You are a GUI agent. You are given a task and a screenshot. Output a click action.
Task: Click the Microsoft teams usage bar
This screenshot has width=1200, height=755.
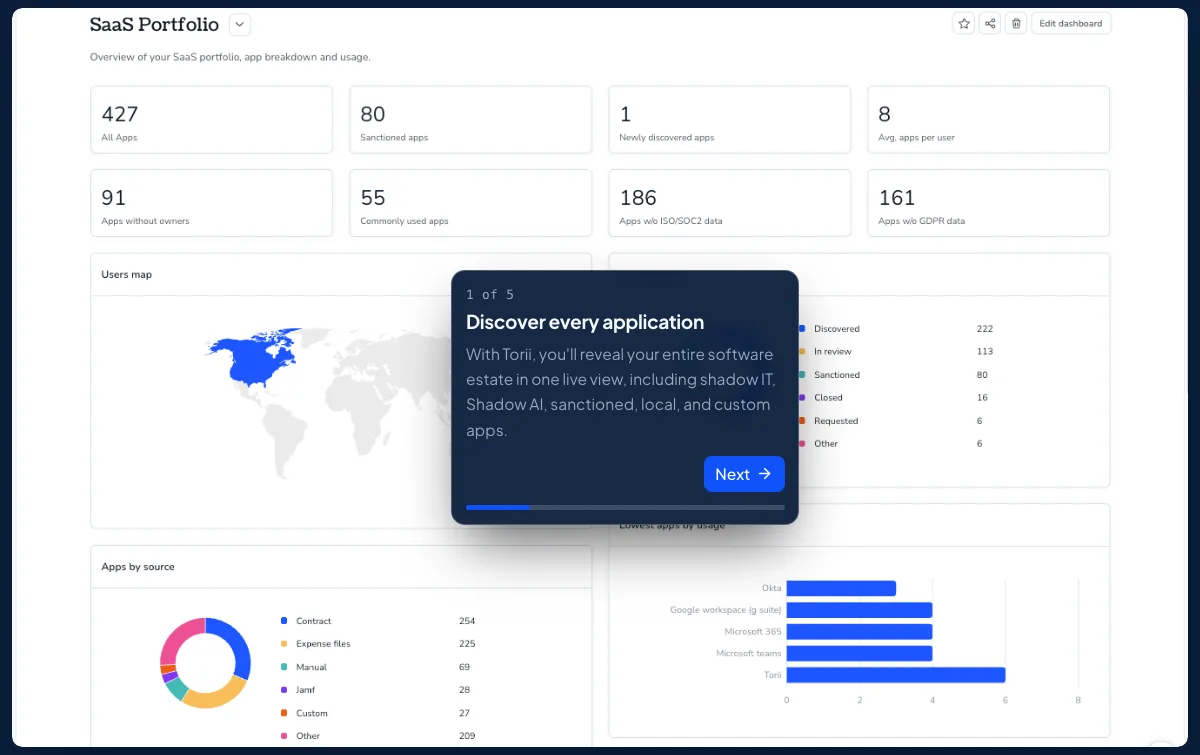(859, 653)
